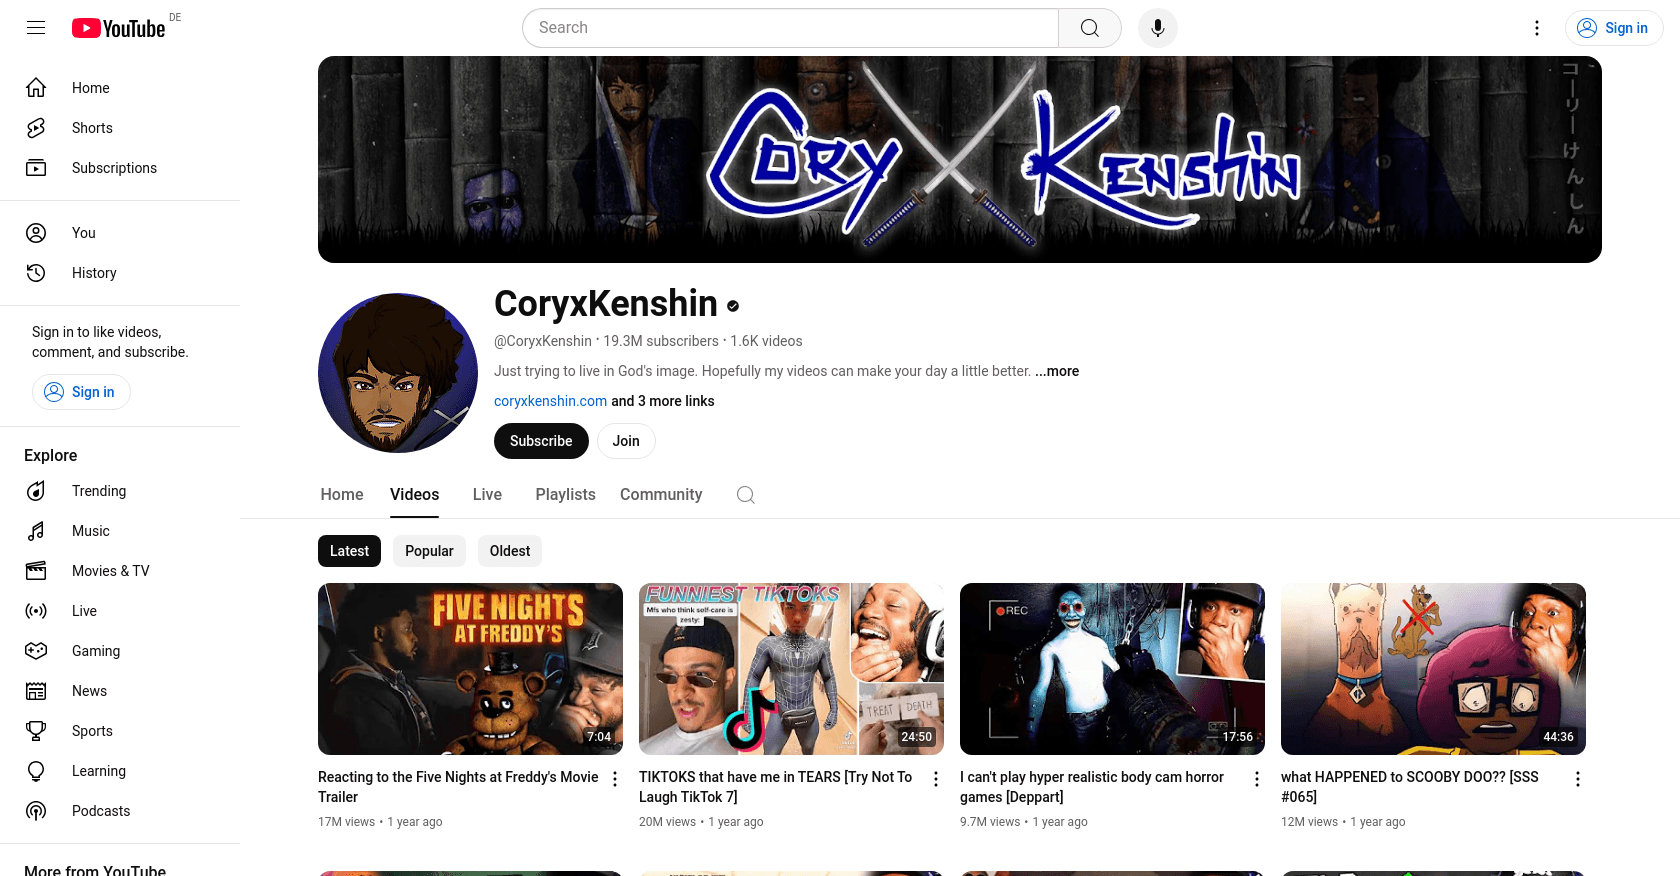Image resolution: width=1680 pixels, height=876 pixels.
Task: Expand channel description with ...more
Action: pos(1057,371)
